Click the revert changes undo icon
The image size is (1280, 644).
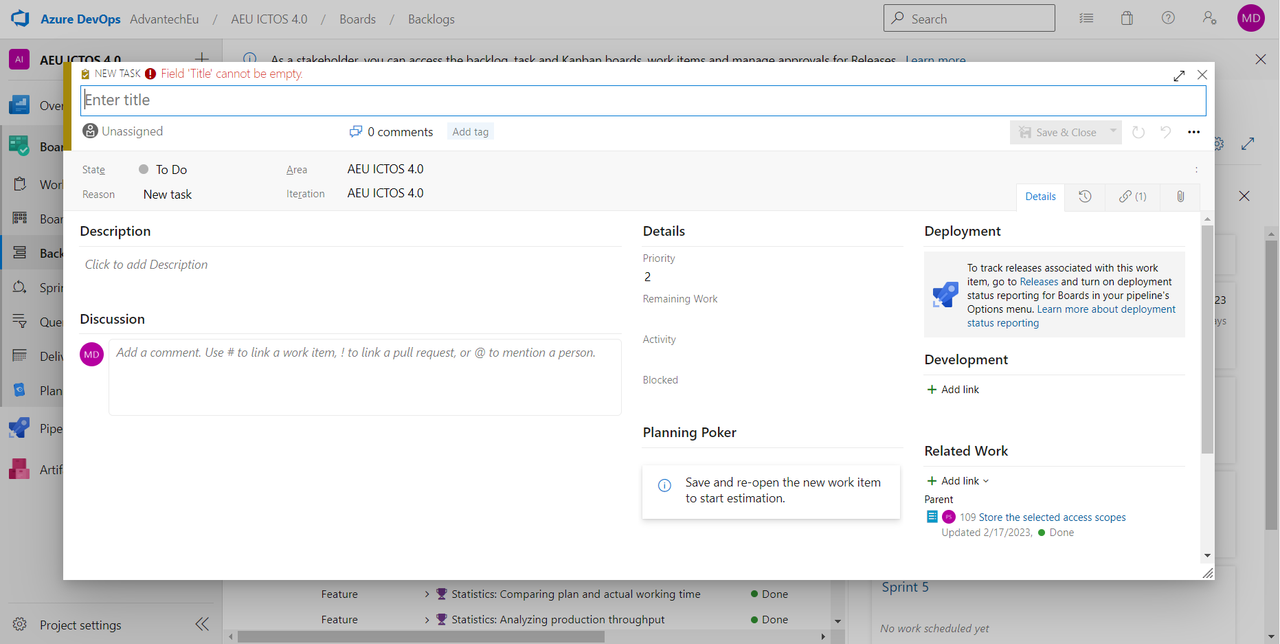point(1165,132)
